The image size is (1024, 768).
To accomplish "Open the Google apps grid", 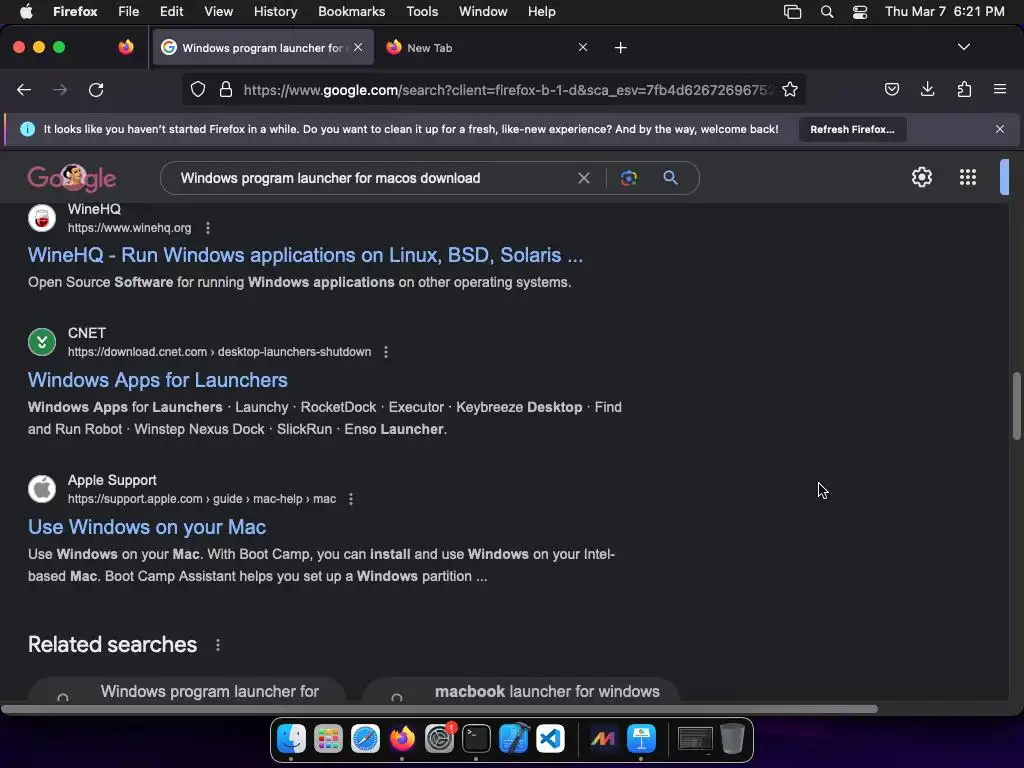I will click(x=968, y=177).
